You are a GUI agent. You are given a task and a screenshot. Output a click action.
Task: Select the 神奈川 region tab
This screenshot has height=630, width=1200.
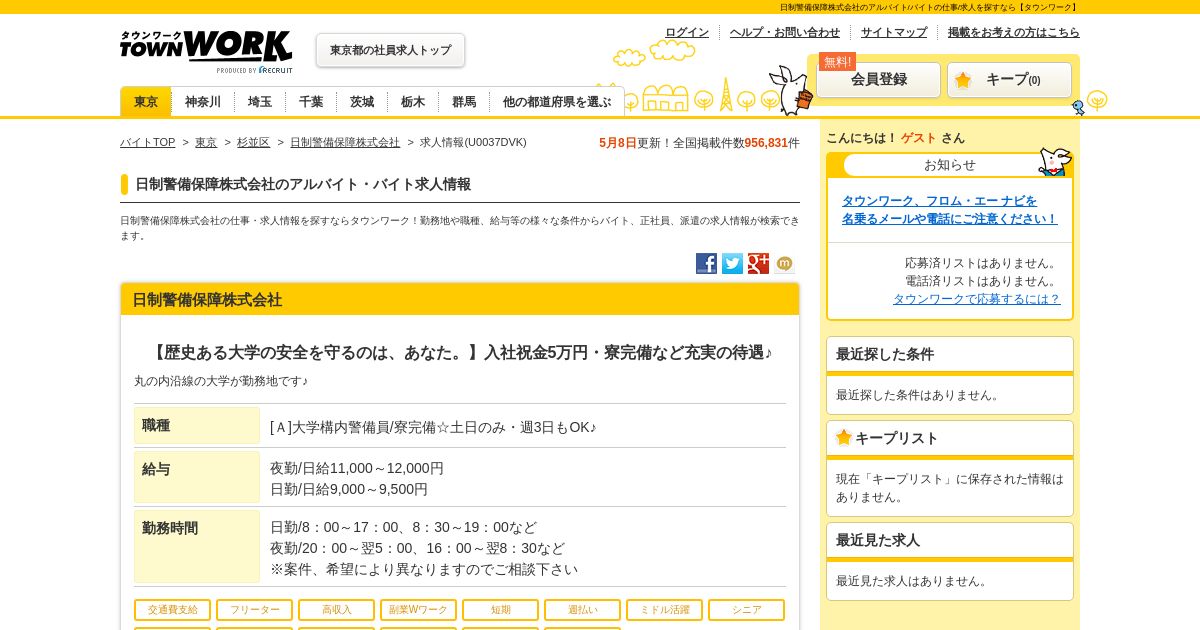pos(203,102)
